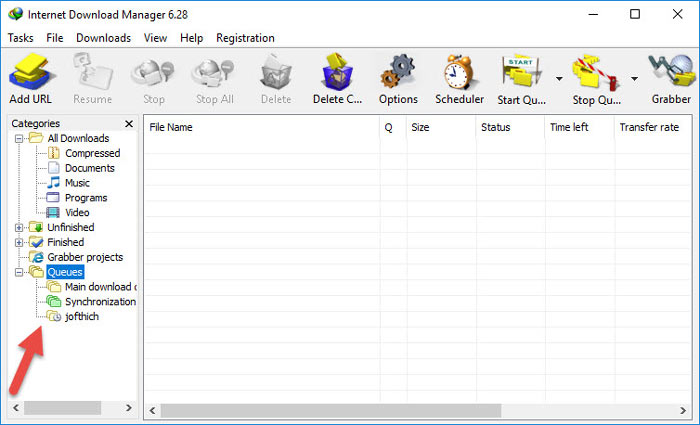Select the All Downloads category
700x425 pixels.
pos(78,138)
